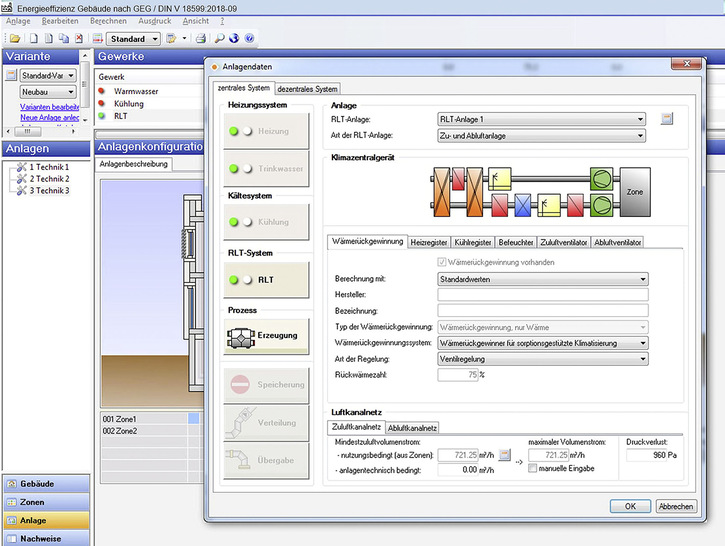Click the edit icon beside RLT-Anlage dropdown
725x546 pixels.
point(668,119)
